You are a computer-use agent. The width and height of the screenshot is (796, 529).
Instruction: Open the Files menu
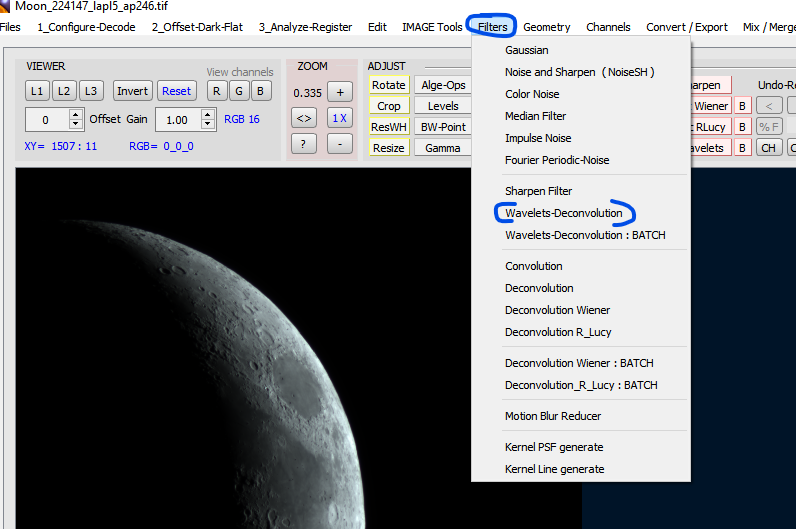pyautogui.click(x=10, y=27)
